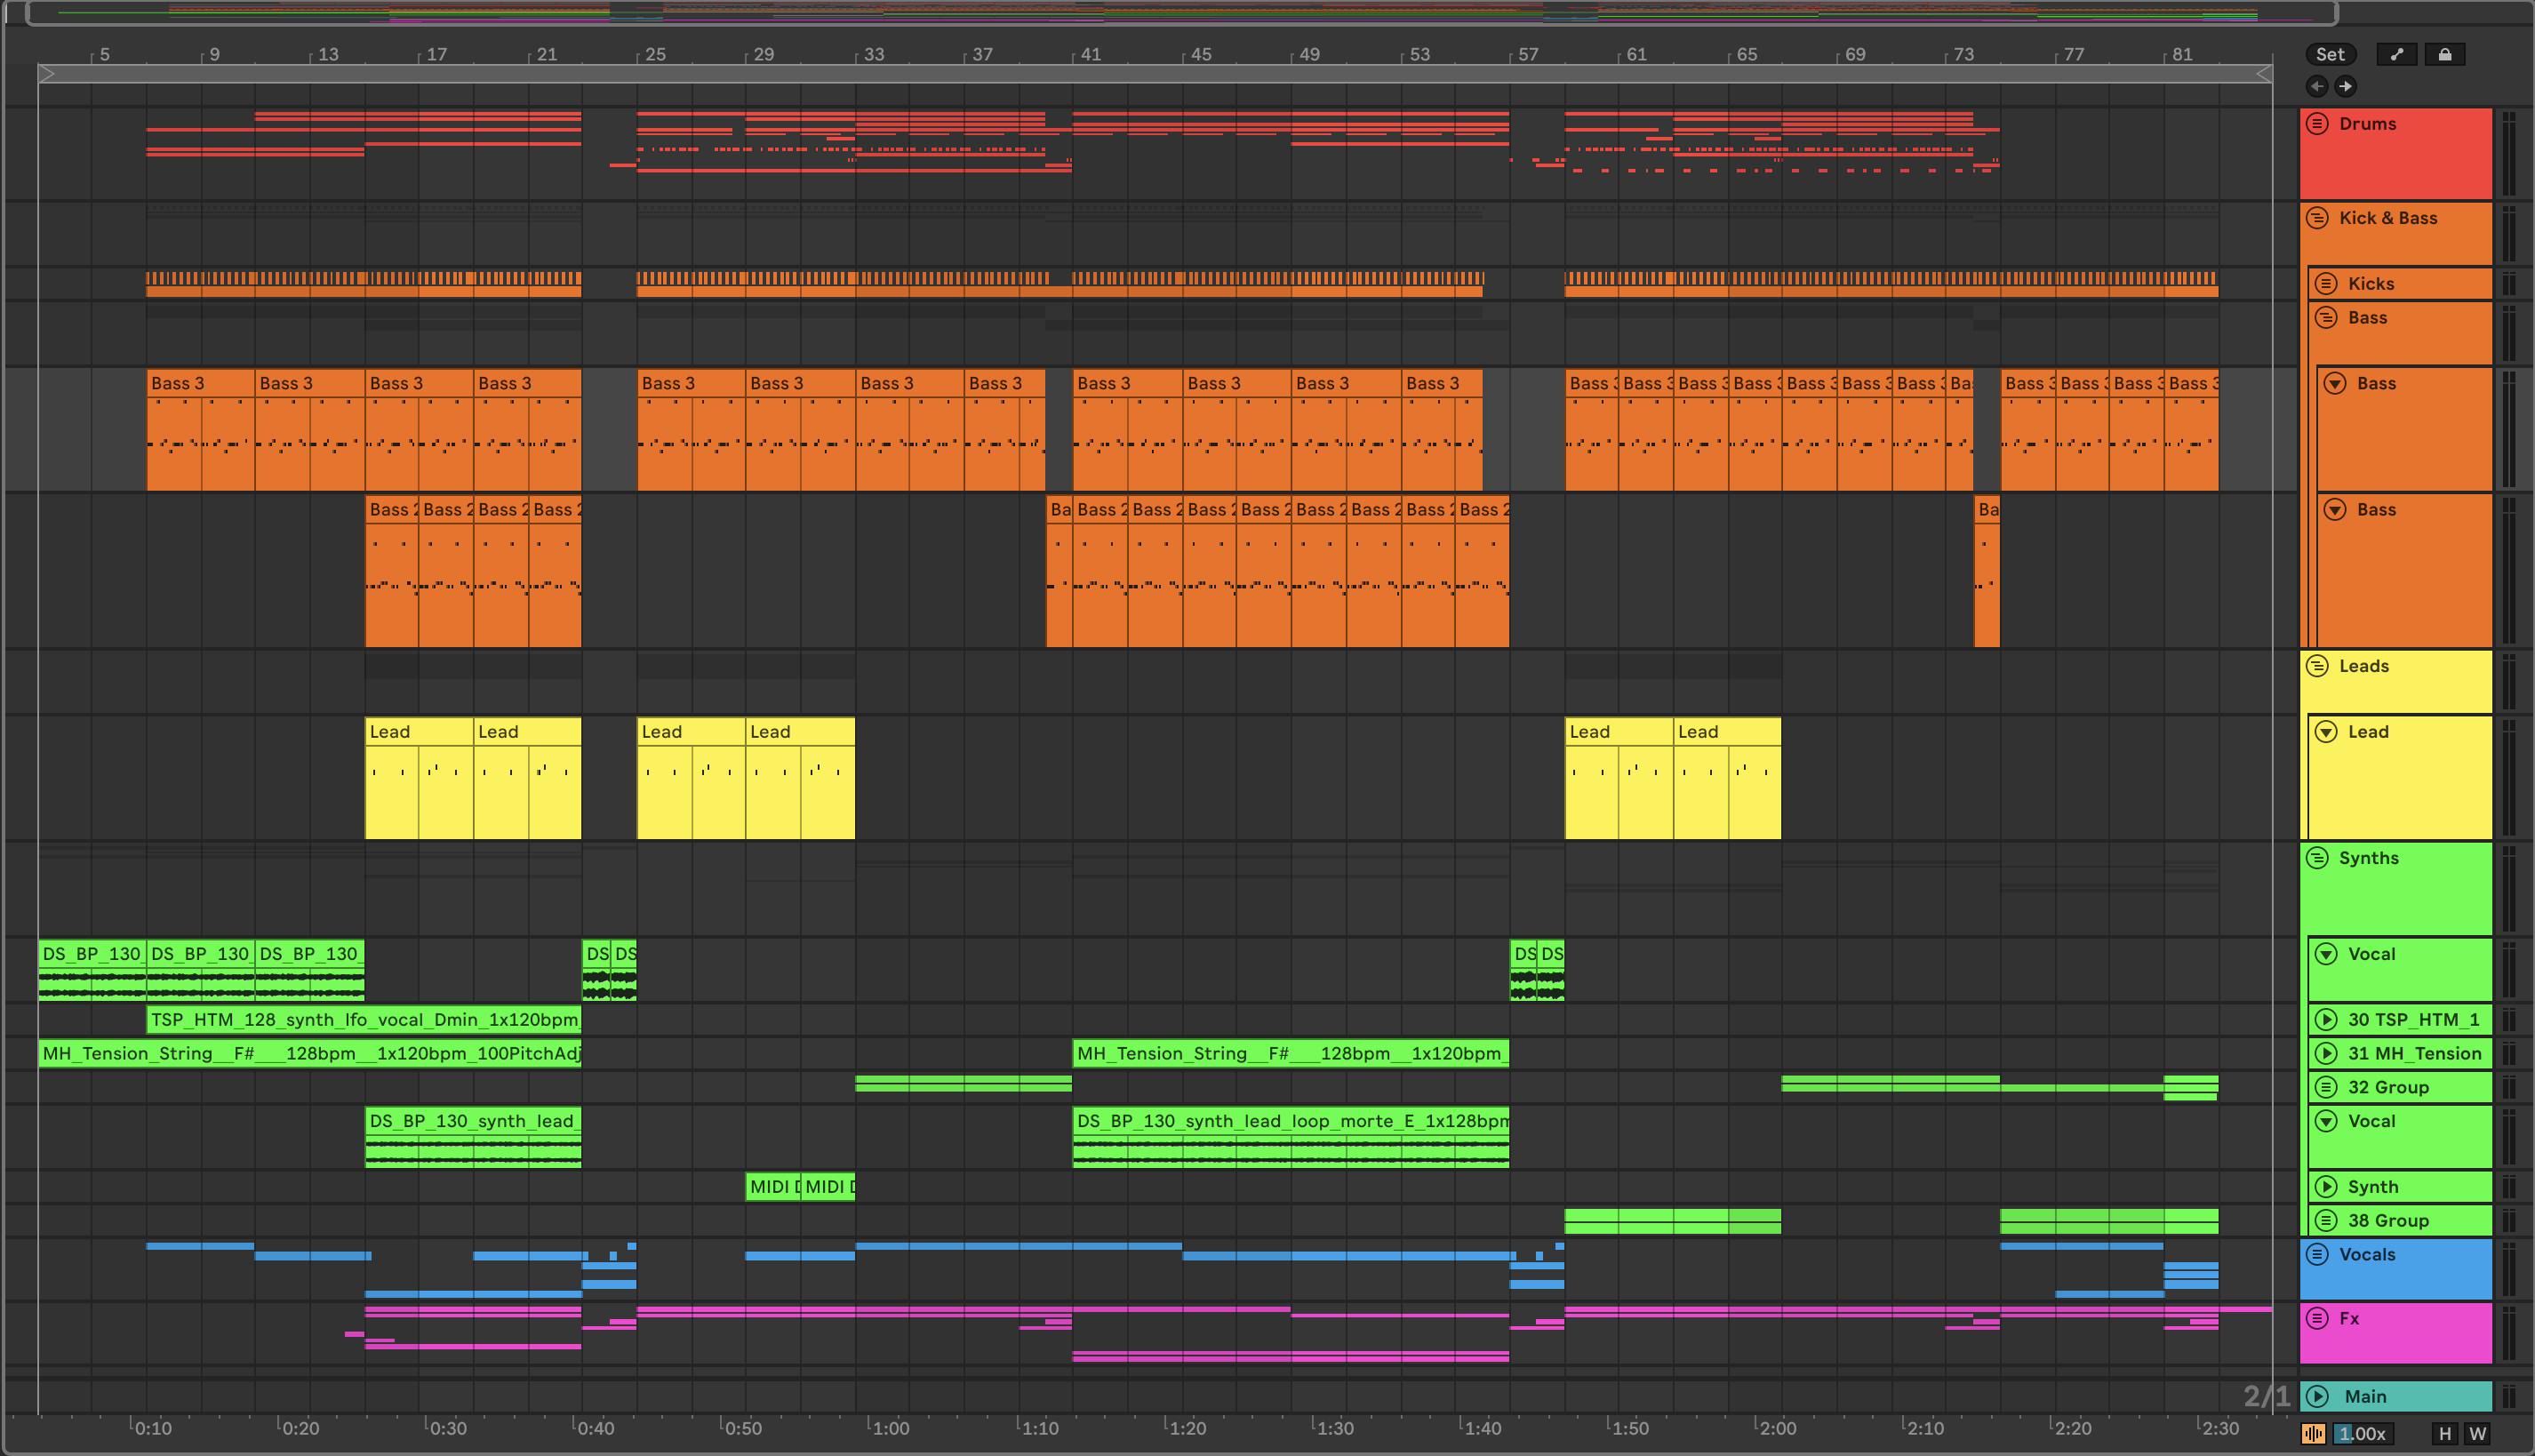Screen dimensions: 2535x1456
Task: Click the Synth track play icon
Action: pos(2326,1187)
